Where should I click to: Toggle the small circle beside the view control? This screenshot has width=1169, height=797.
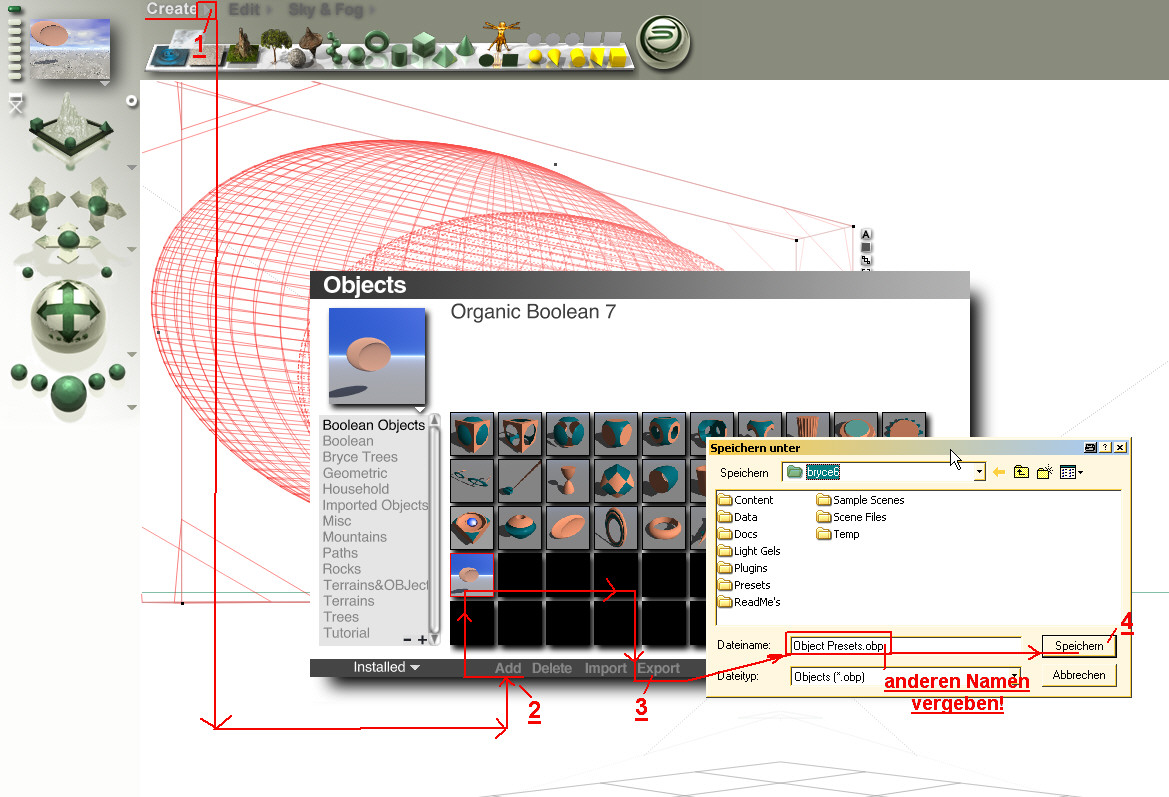click(131, 101)
